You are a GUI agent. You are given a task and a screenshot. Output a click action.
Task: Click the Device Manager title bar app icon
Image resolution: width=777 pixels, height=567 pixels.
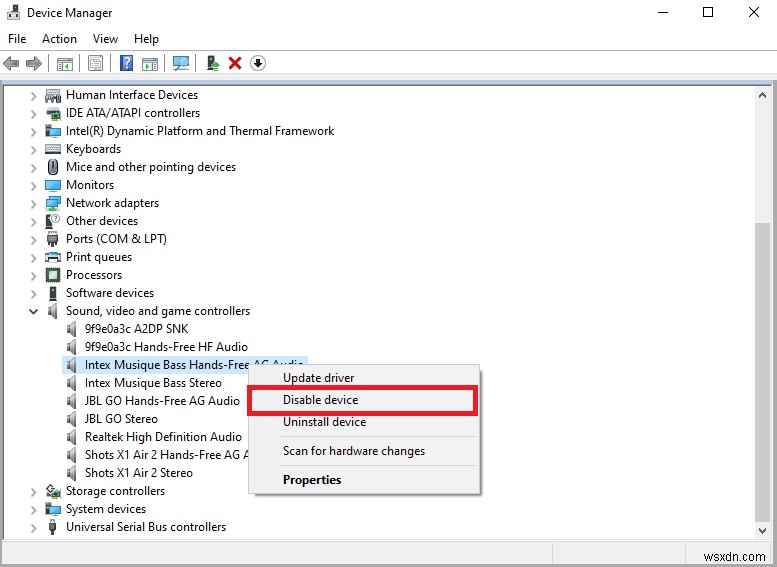point(14,13)
